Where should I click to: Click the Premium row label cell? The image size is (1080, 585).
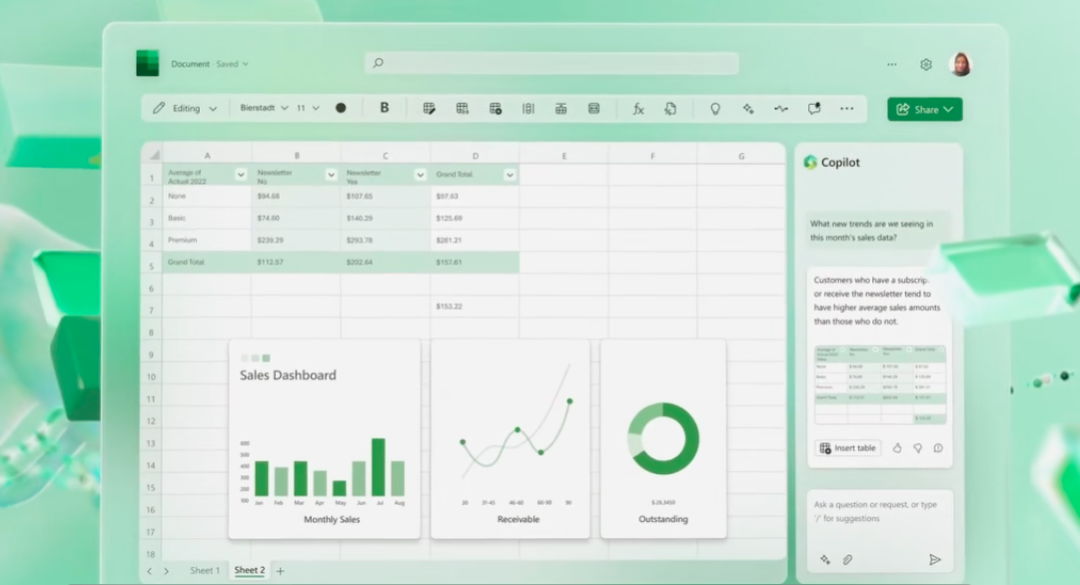207,240
